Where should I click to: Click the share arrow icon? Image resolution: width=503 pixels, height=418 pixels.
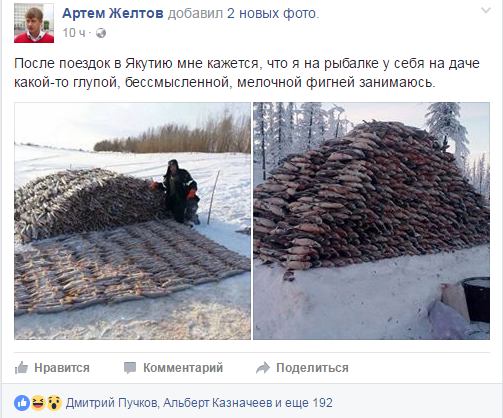tap(263, 368)
